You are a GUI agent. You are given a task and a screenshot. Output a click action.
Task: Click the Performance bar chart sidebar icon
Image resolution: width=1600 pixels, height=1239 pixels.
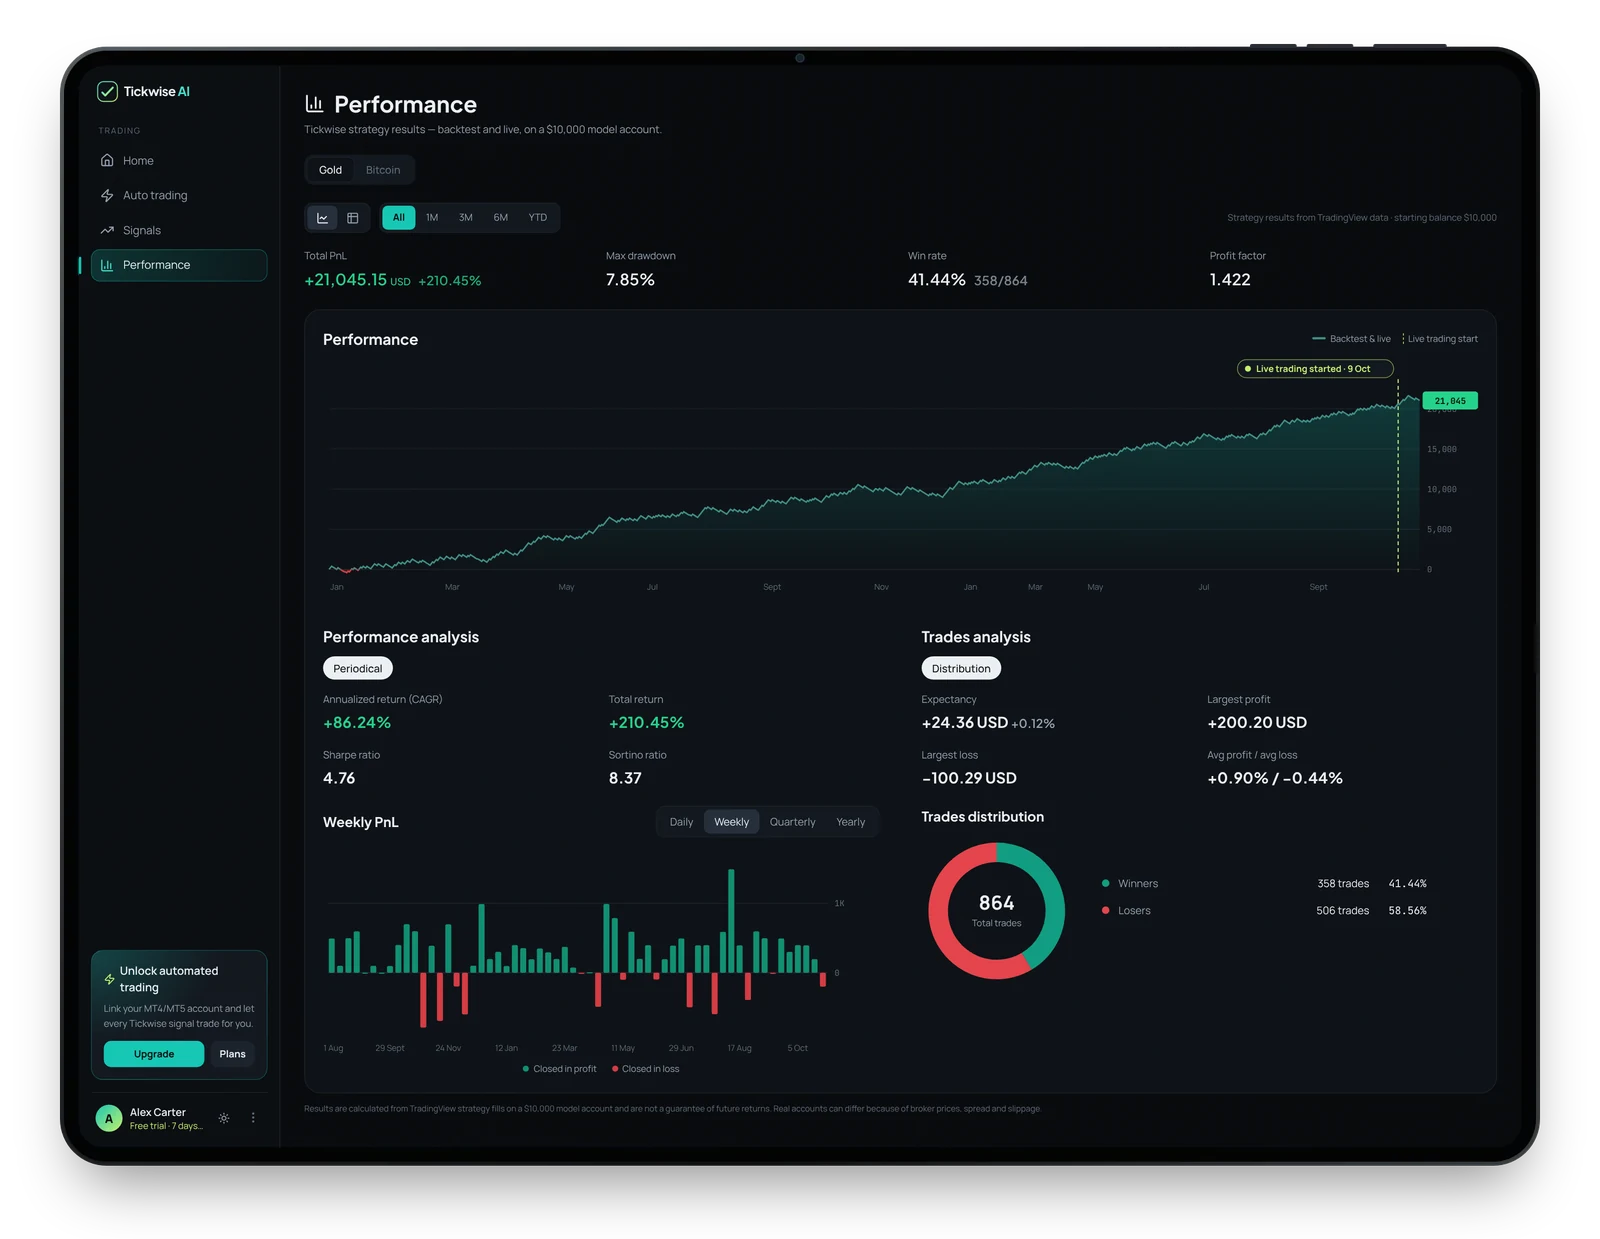pyautogui.click(x=107, y=265)
